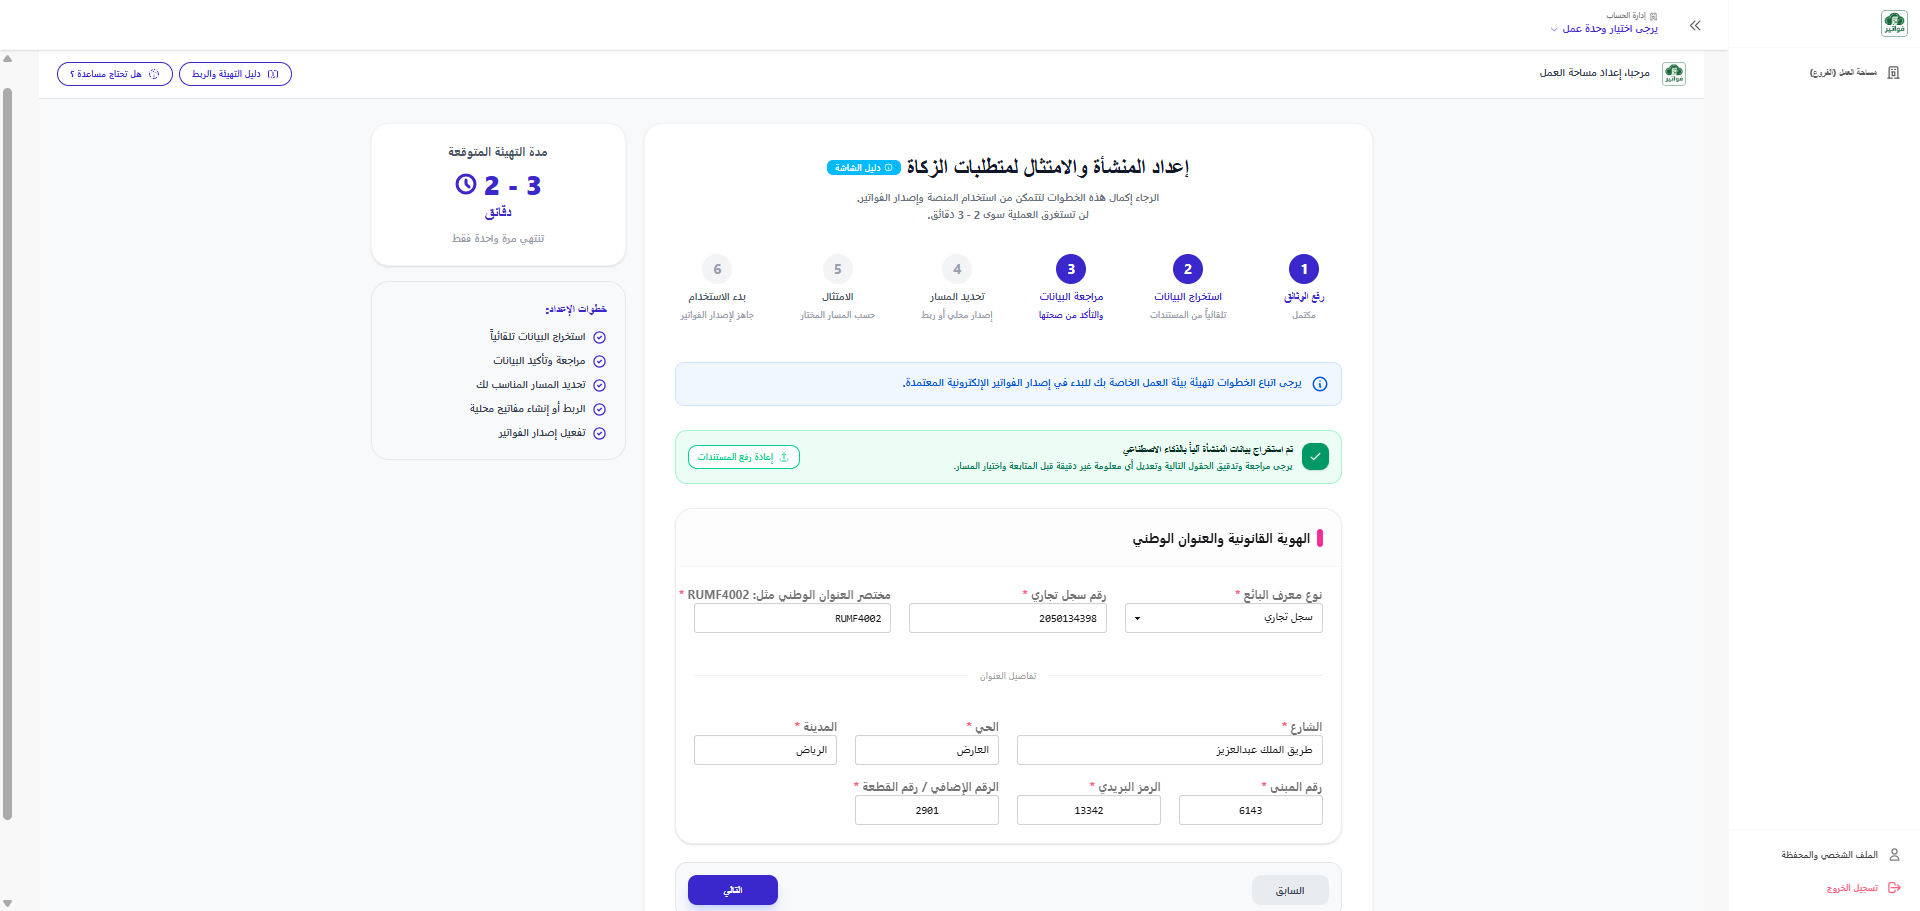Viewport: 1920px width, 911px height.
Task: Click the تفاصيل العنوان section label
Action: pyautogui.click(x=1008, y=677)
